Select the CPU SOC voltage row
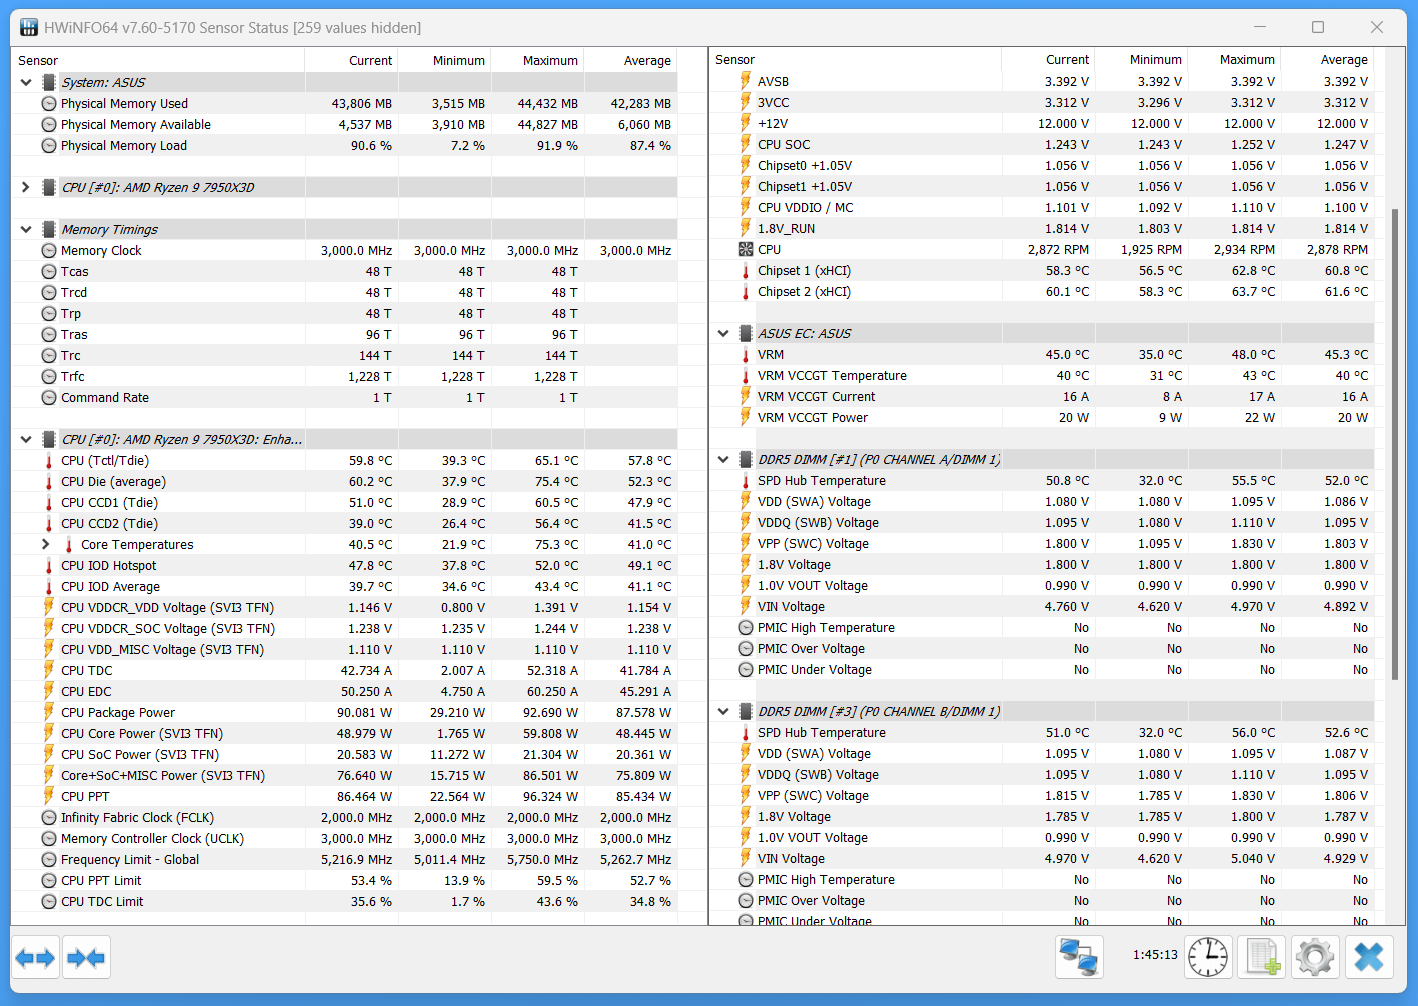The height and width of the screenshot is (1006, 1418). coord(1042,145)
